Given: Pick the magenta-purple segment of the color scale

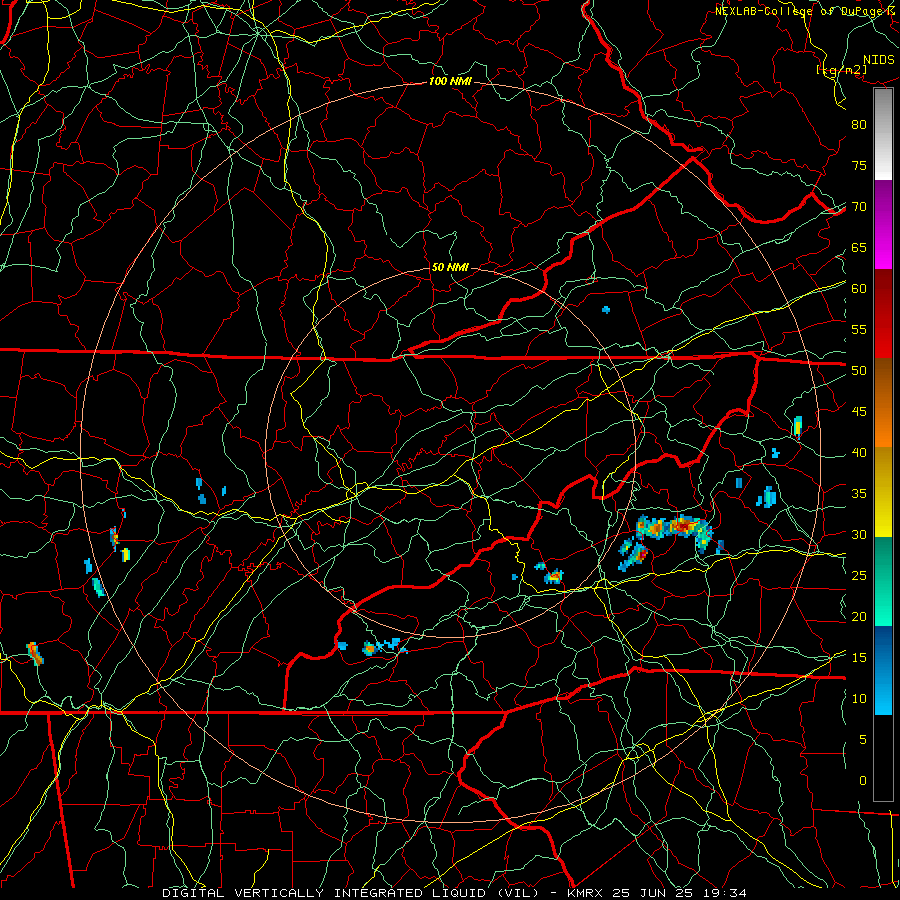Looking at the screenshot, I should [x=883, y=225].
